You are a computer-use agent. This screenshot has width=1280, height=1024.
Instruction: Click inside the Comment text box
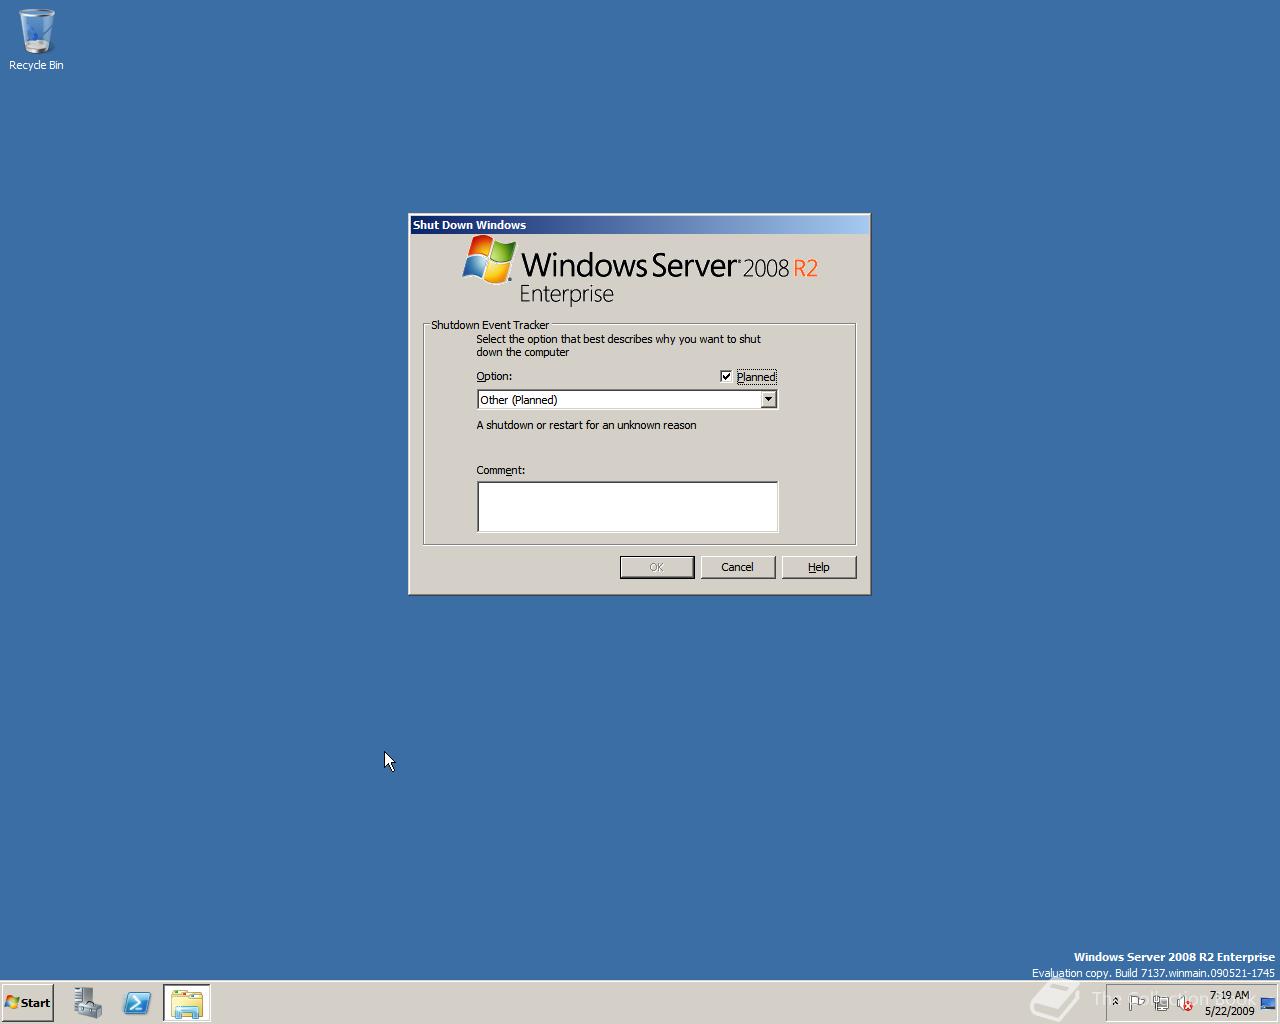click(627, 507)
